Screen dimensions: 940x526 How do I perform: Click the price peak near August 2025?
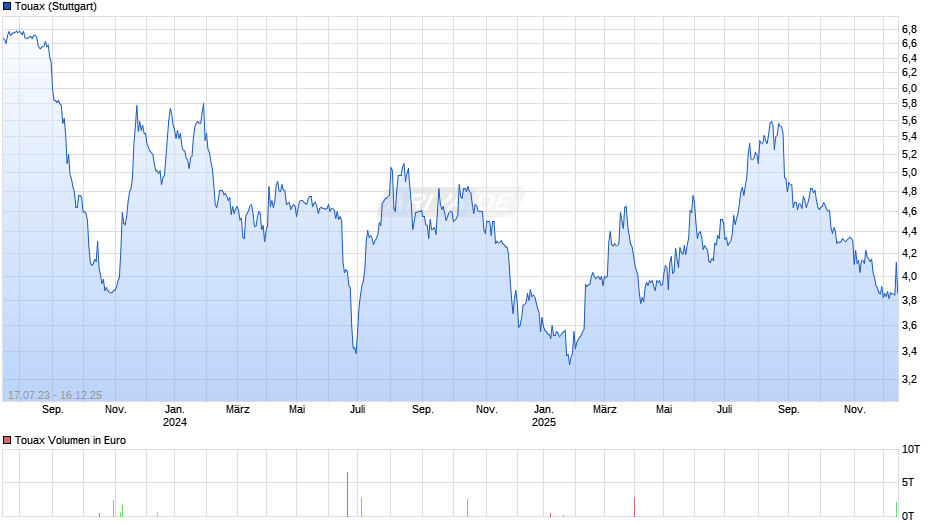tap(772, 122)
